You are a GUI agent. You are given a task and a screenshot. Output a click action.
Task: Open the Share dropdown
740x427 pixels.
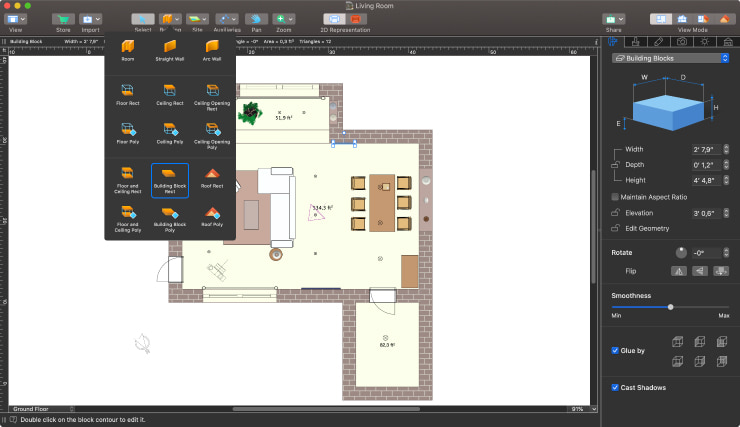tap(614, 19)
